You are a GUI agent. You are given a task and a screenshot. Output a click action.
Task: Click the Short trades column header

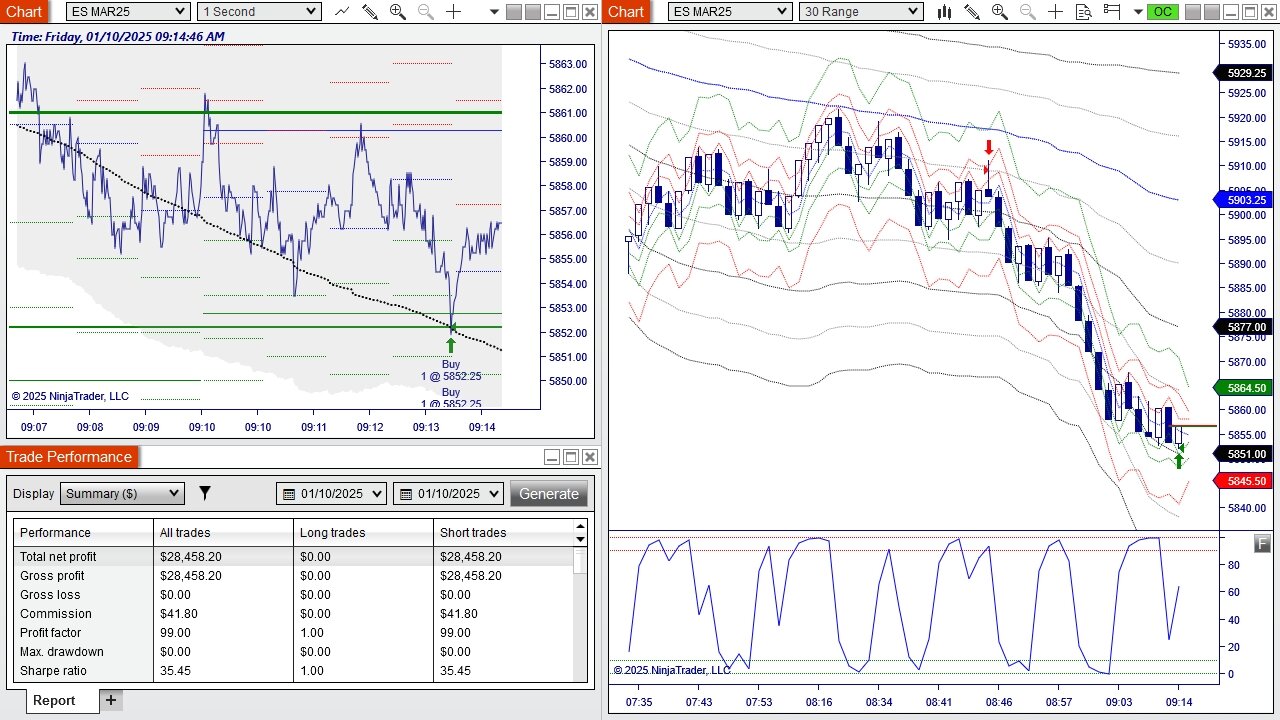pyautogui.click(x=504, y=532)
